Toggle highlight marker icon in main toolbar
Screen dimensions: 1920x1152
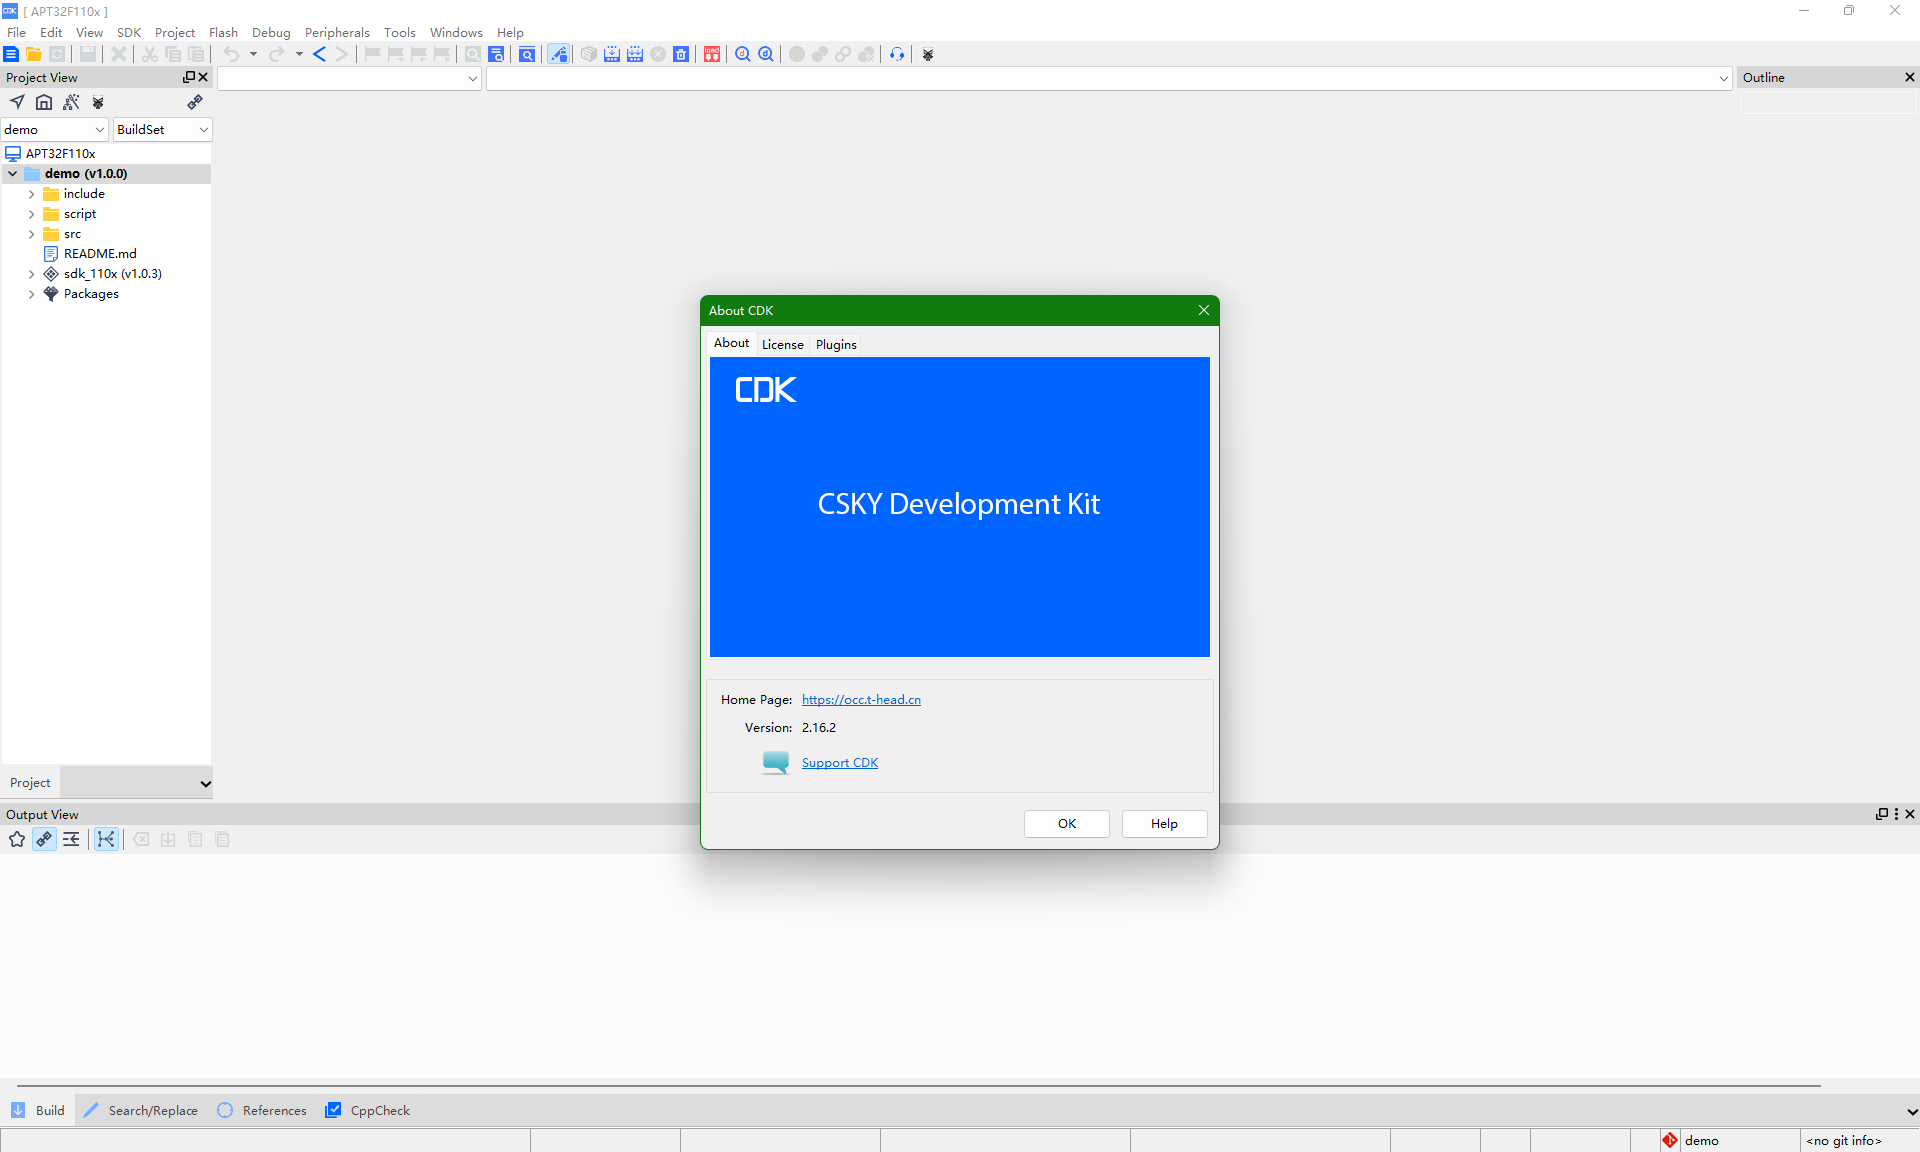(558, 54)
